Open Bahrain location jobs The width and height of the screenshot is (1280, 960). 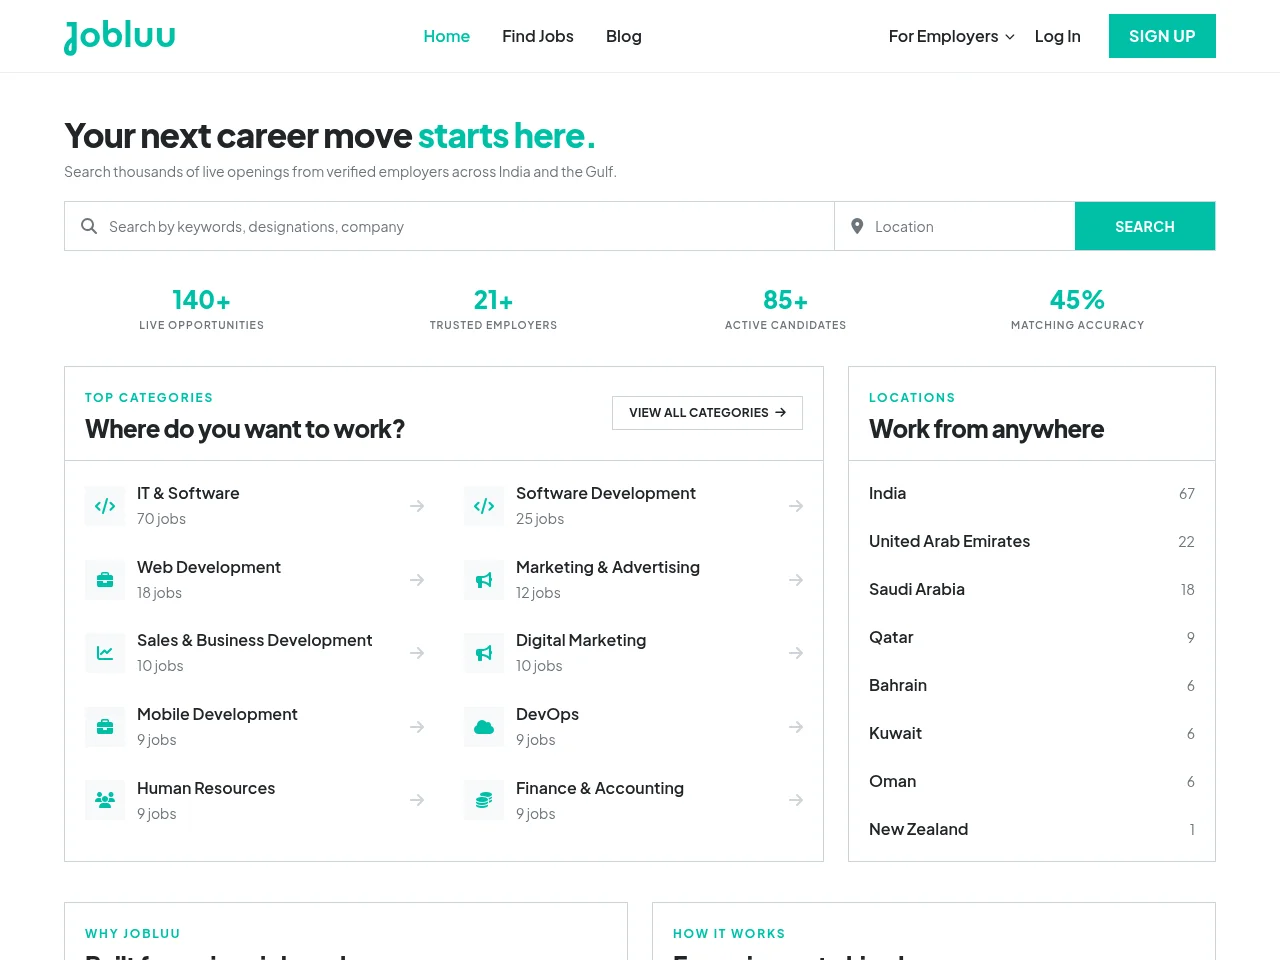coord(1032,685)
